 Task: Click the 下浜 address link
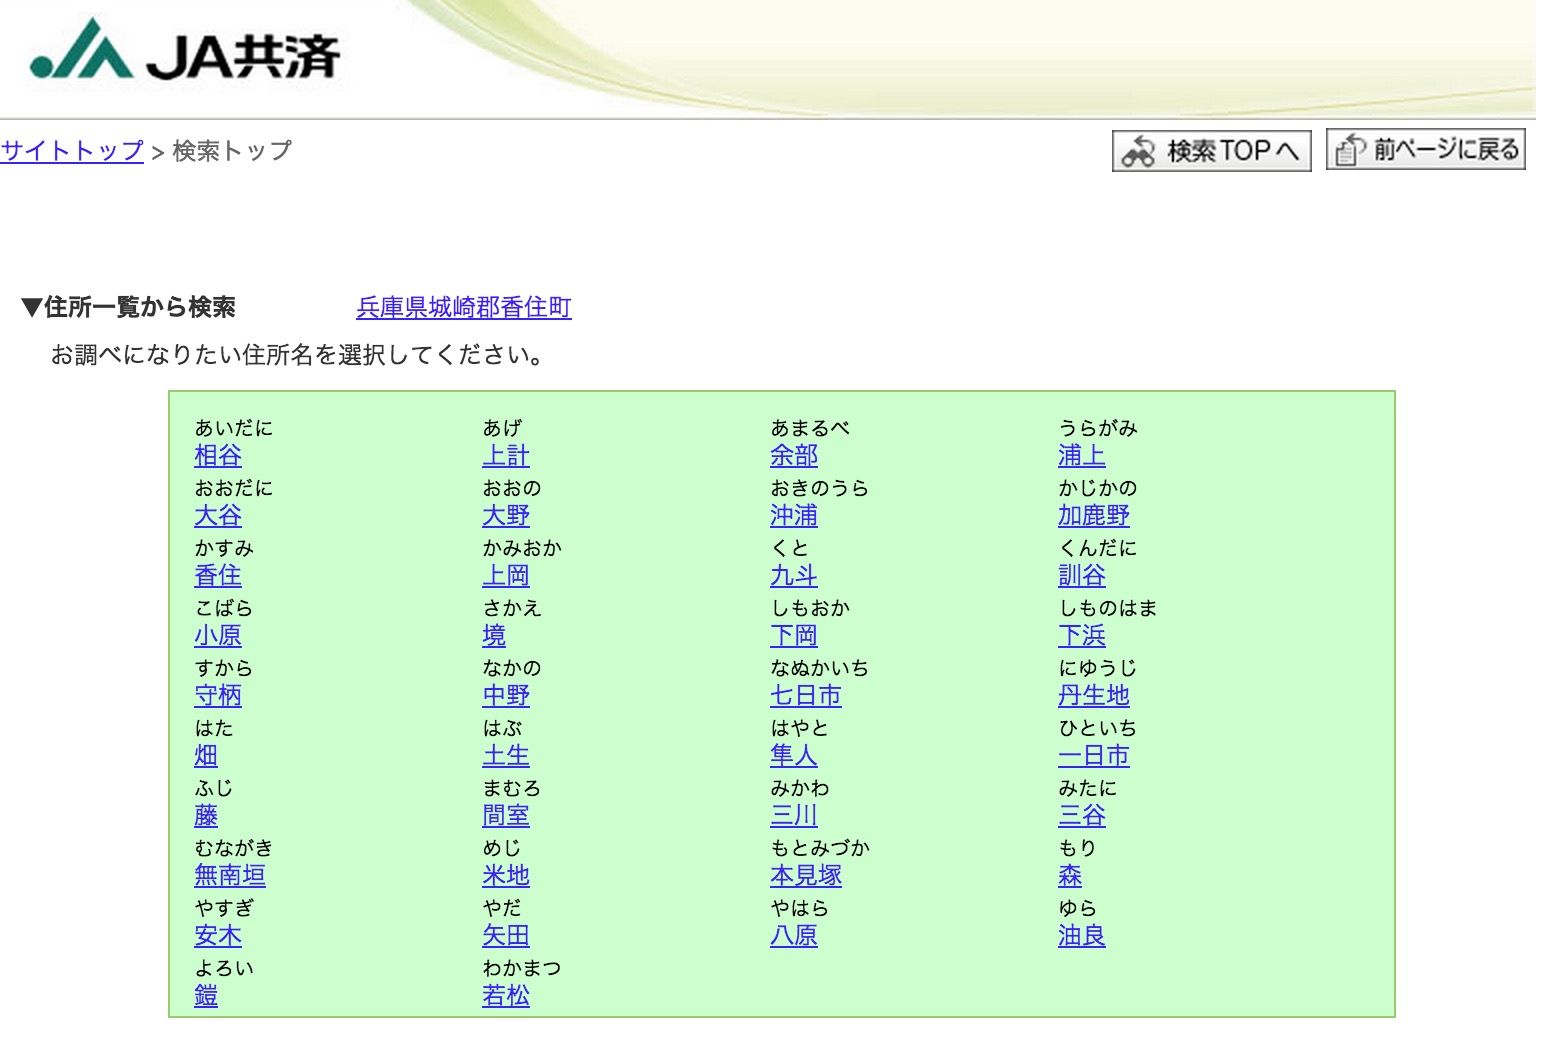[x=1082, y=636]
